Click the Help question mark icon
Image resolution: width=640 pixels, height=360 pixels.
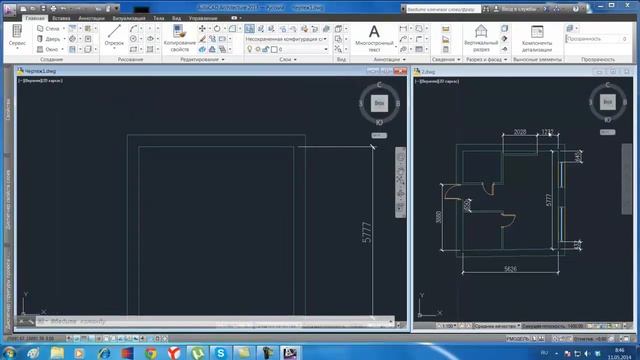pyautogui.click(x=576, y=9)
